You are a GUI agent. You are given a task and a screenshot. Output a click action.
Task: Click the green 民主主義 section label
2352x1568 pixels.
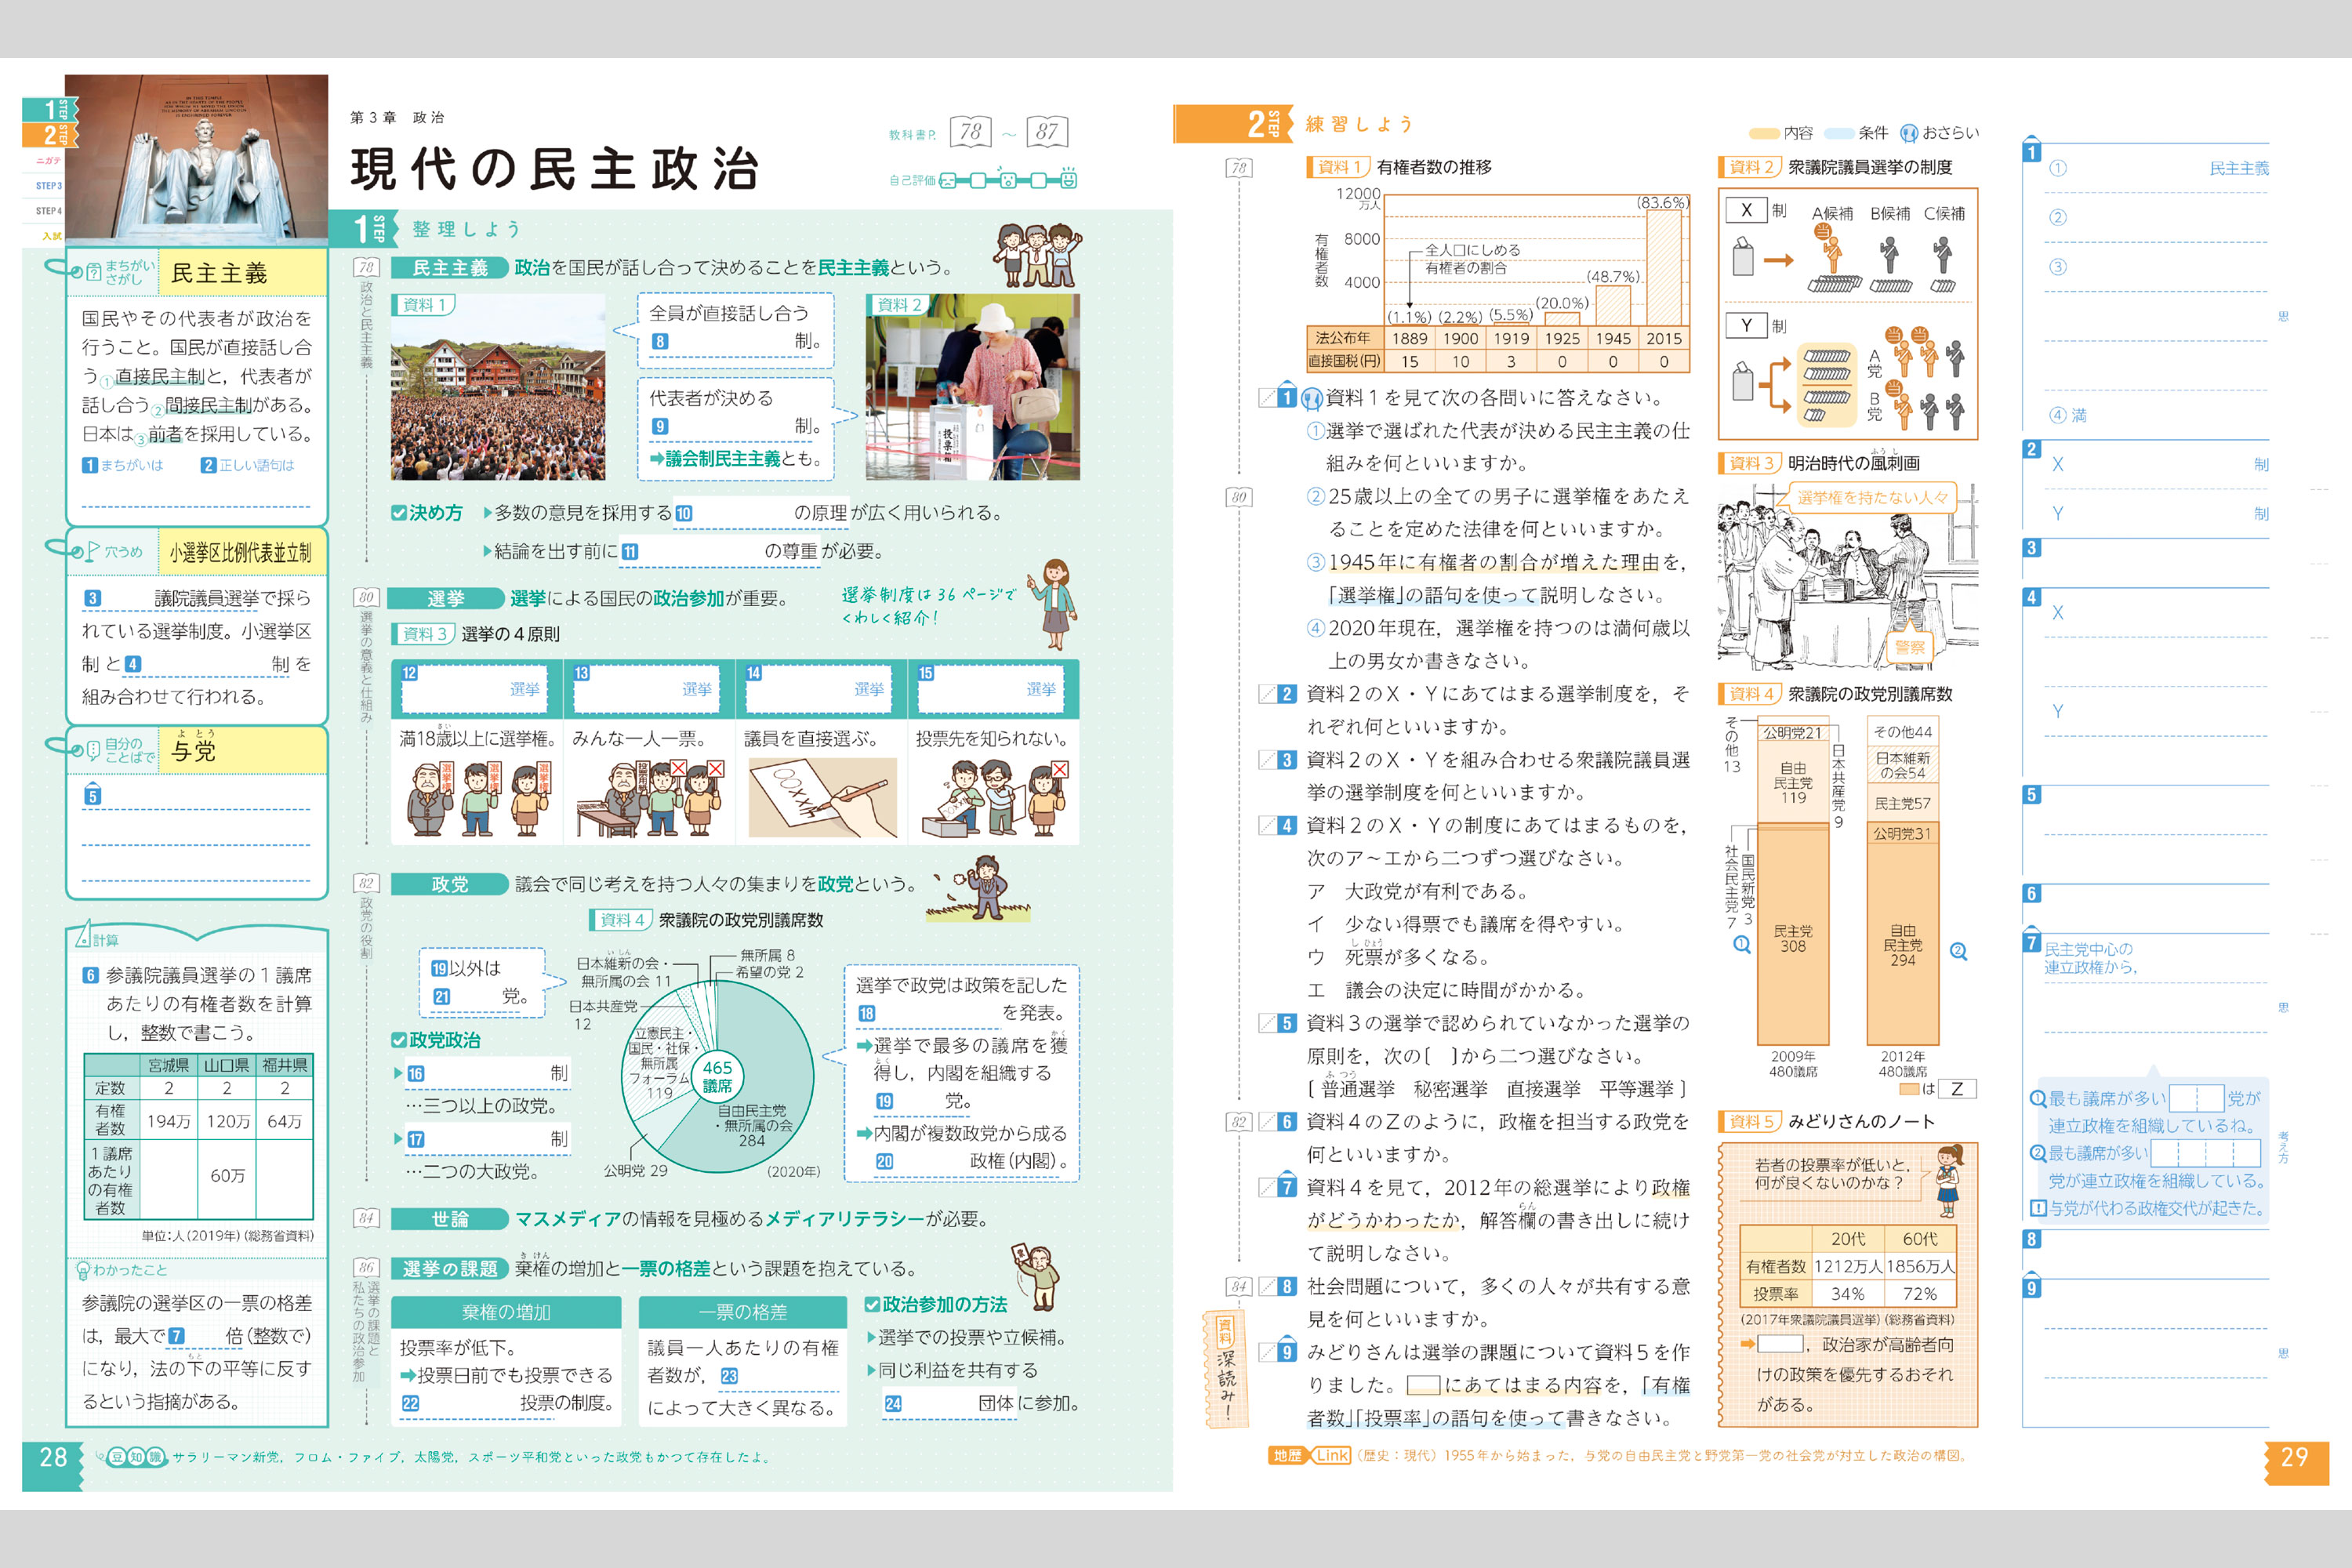pyautogui.click(x=449, y=268)
